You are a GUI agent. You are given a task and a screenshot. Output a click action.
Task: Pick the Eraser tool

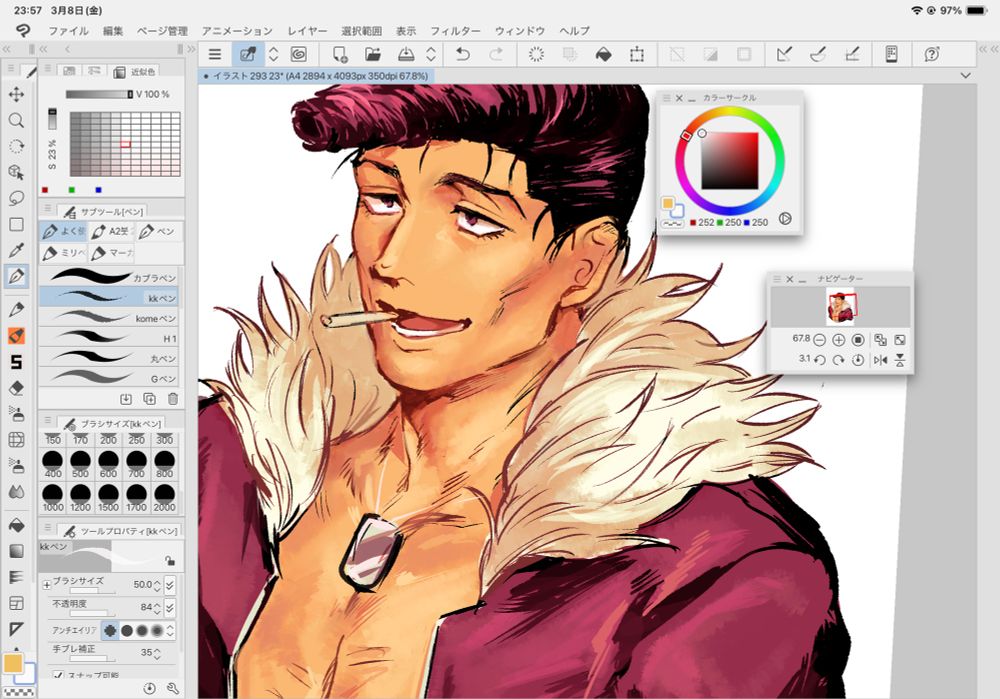[16, 388]
